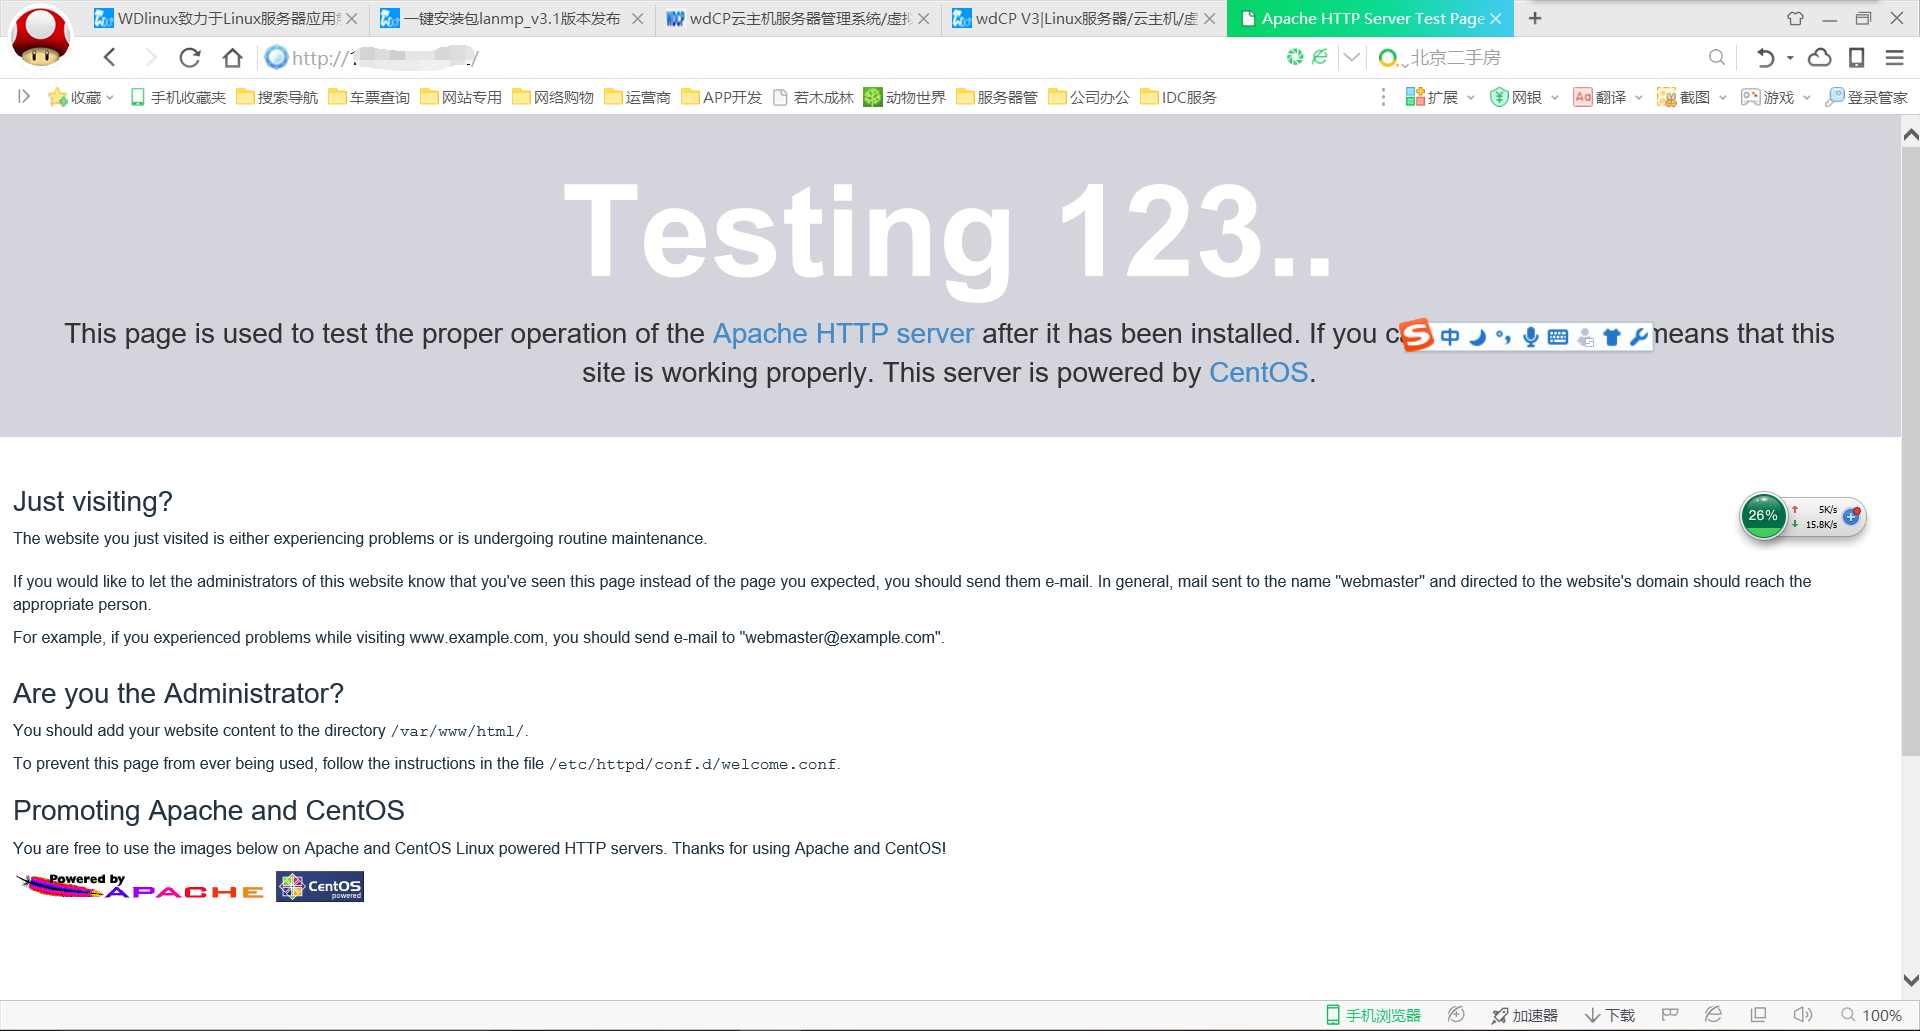The image size is (1920, 1031).
Task: Reload the current page
Action: pos(190,58)
